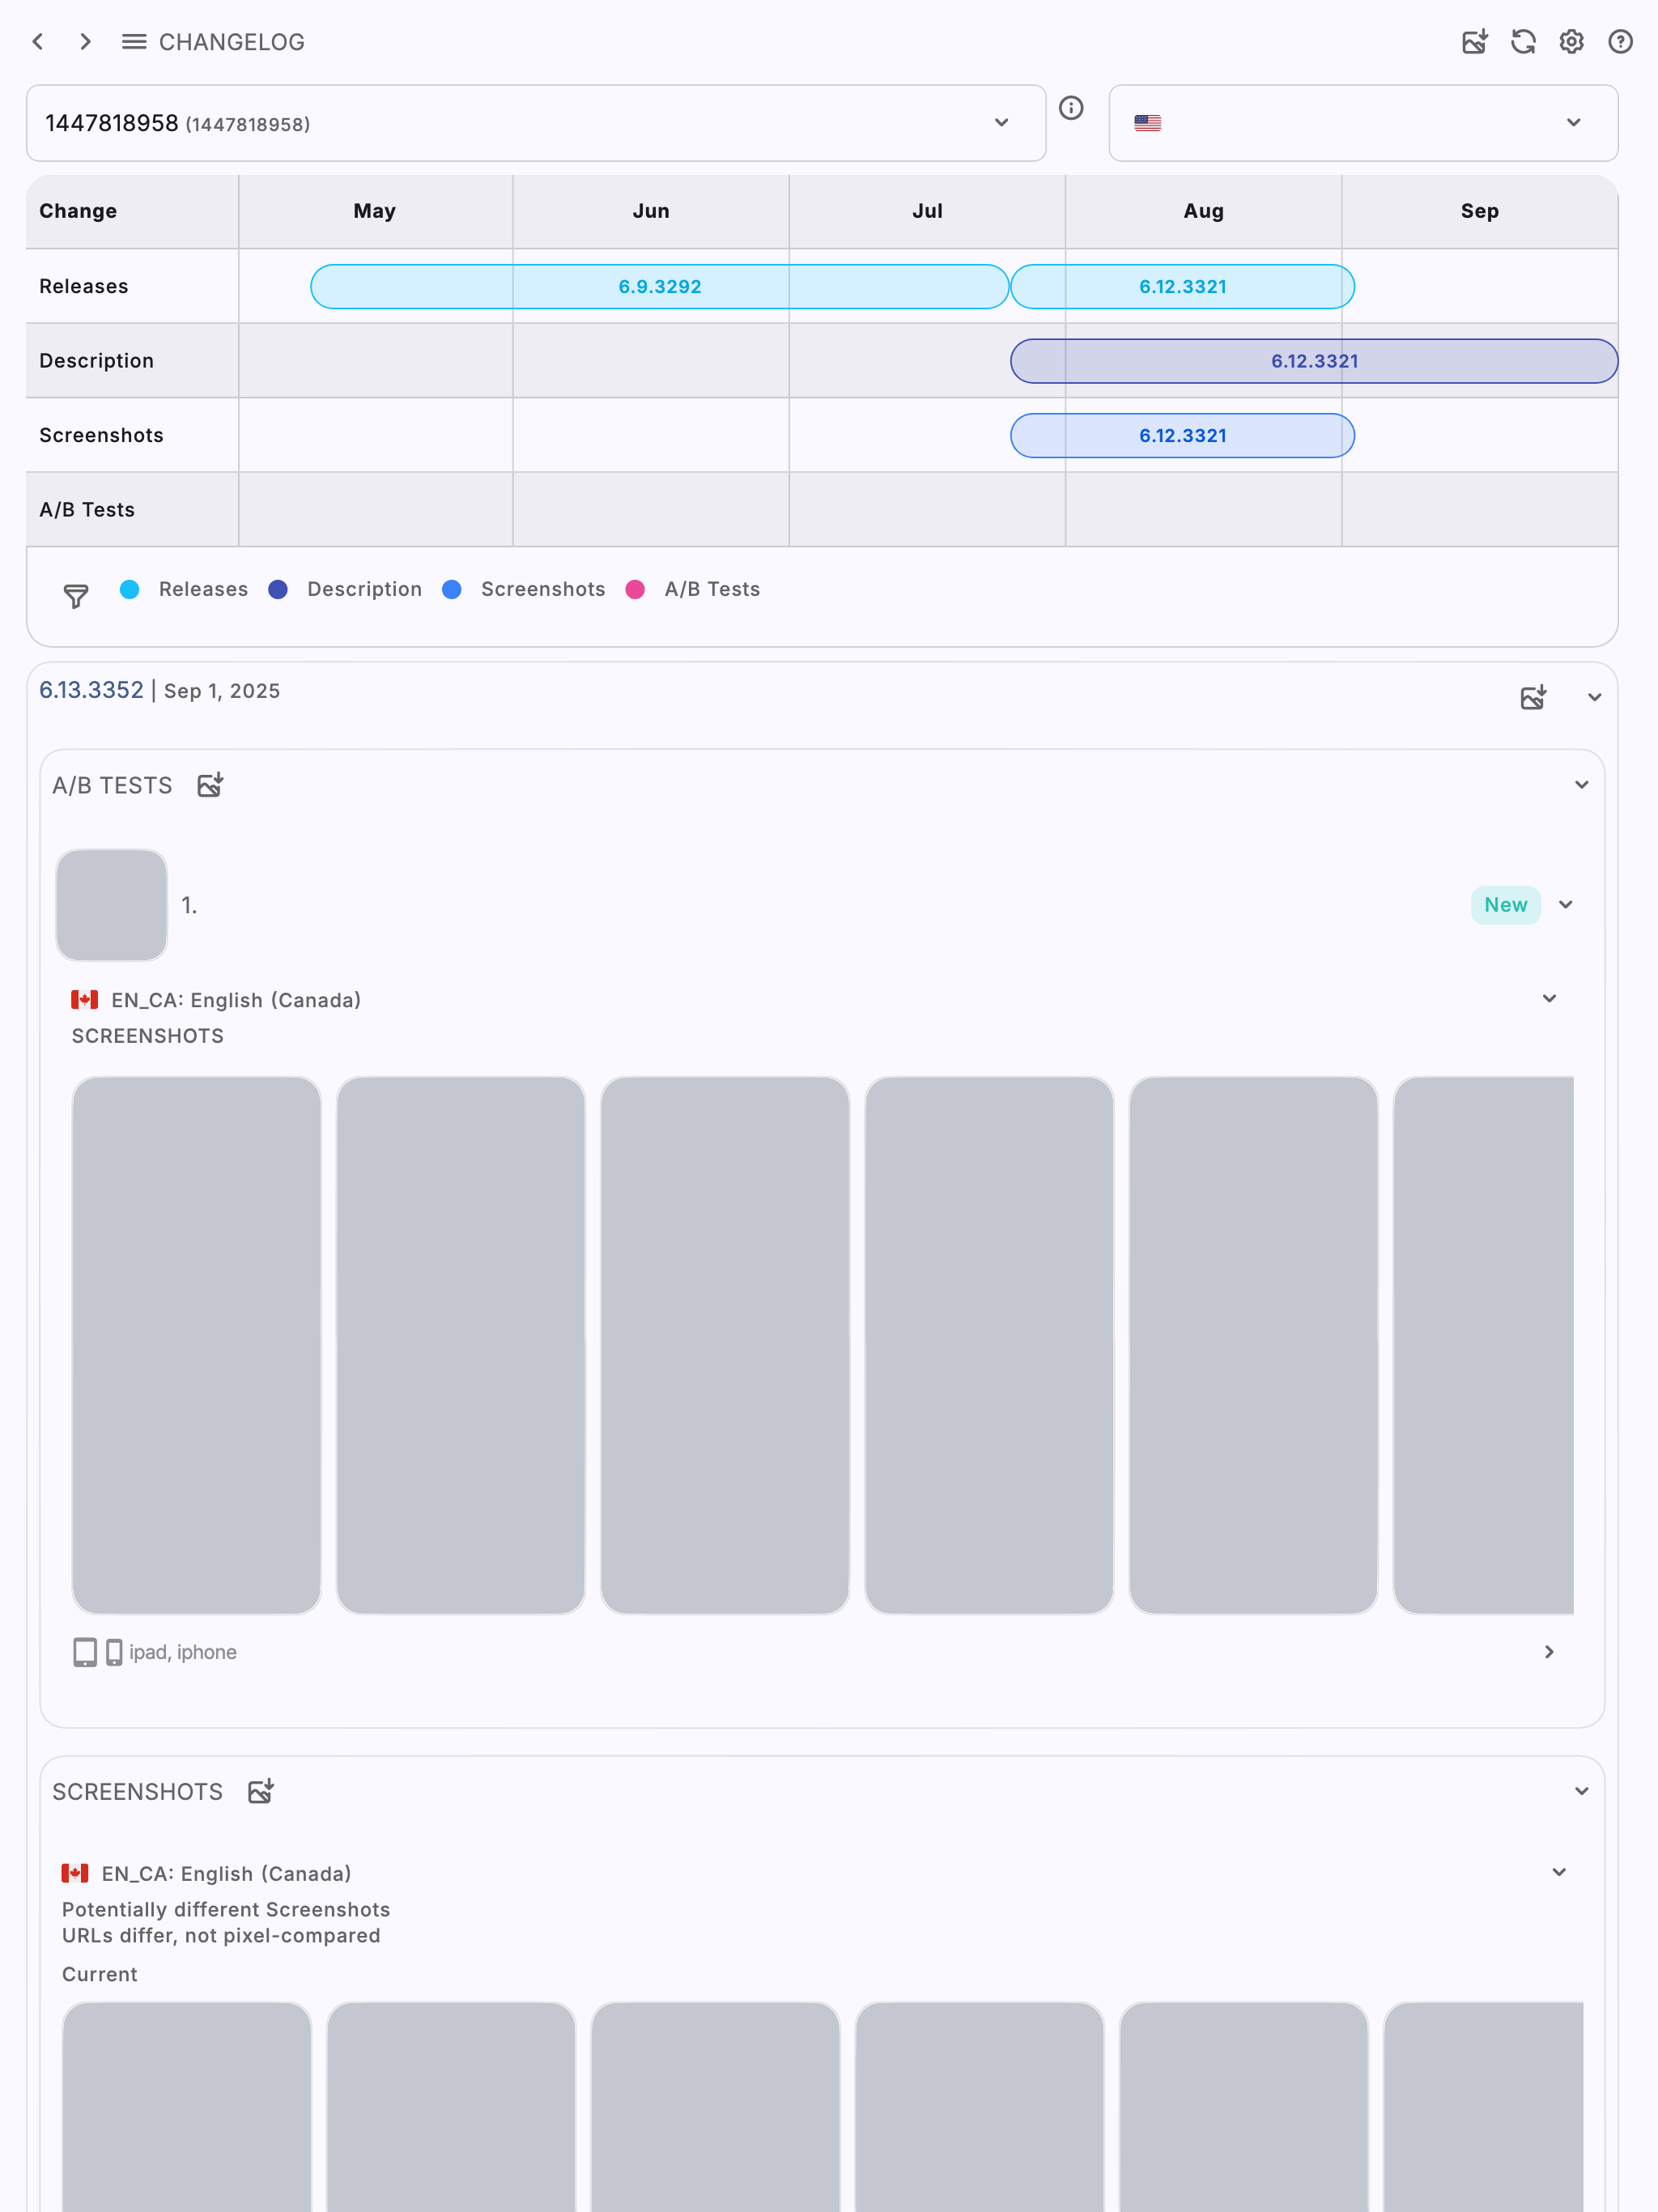Click the New status badge
The image size is (1658, 2212).
point(1506,905)
